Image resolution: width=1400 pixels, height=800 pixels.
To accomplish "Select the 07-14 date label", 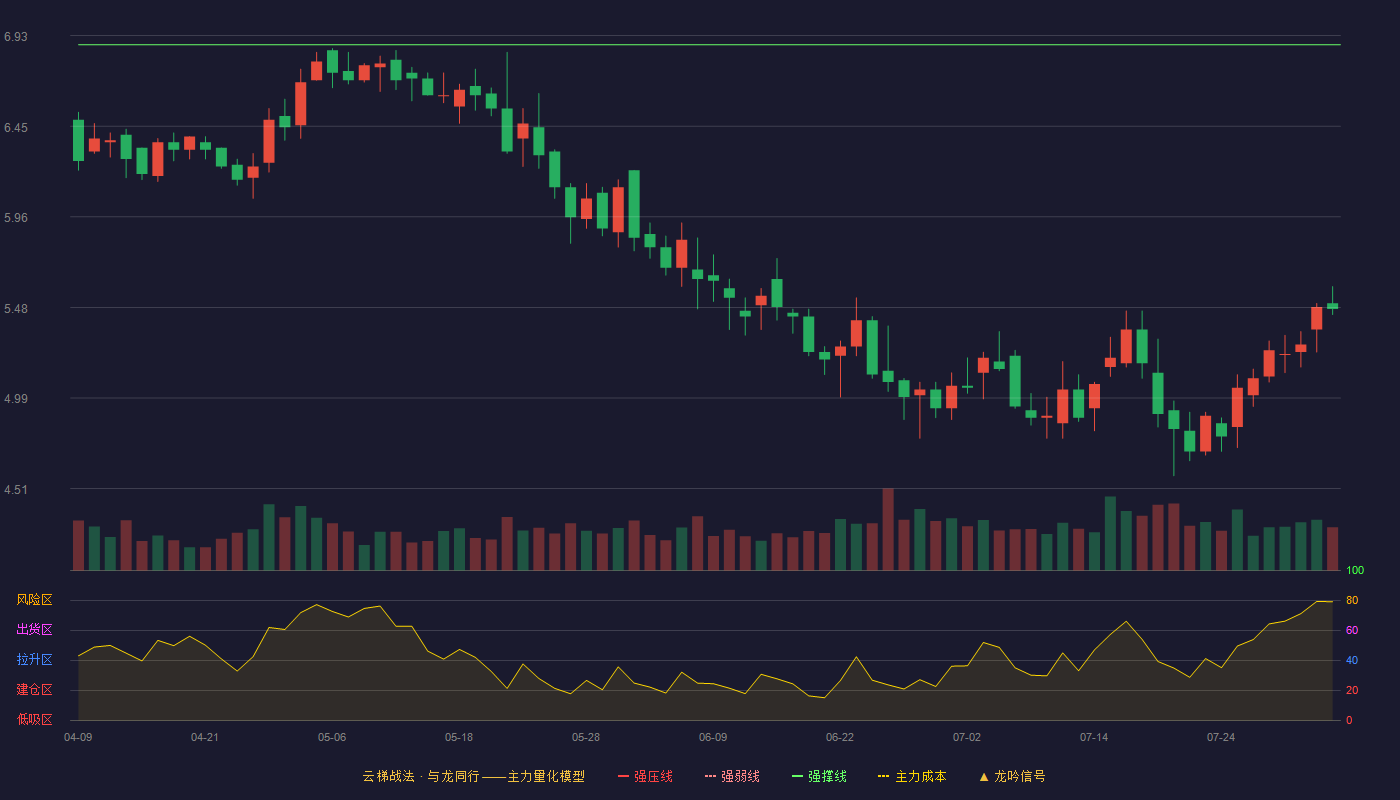I will (1094, 737).
